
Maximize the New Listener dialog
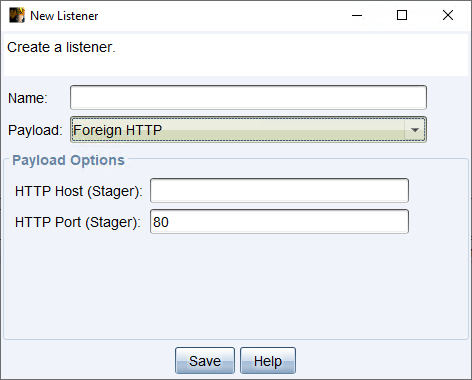pyautogui.click(x=402, y=15)
